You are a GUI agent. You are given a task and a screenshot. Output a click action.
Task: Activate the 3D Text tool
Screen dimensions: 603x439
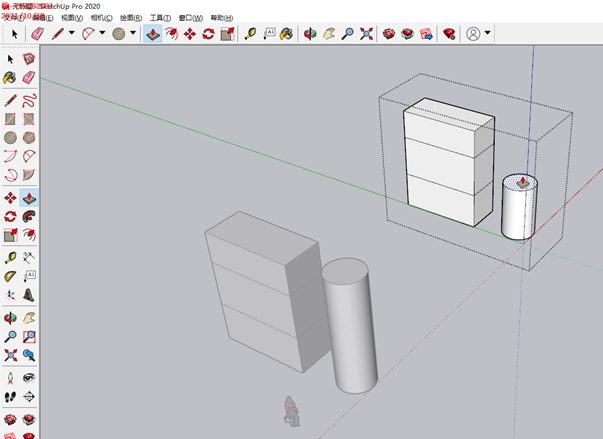point(29,295)
